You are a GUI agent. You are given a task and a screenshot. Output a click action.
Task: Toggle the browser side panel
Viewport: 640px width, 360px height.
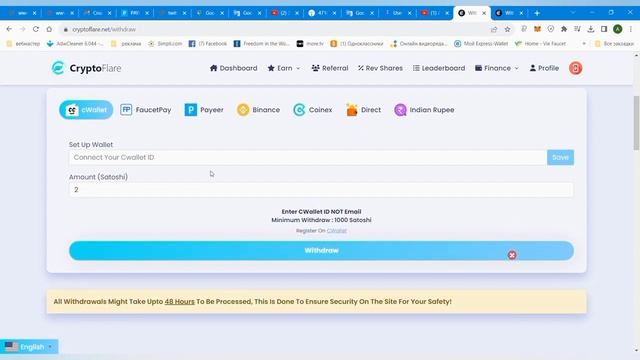(604, 29)
